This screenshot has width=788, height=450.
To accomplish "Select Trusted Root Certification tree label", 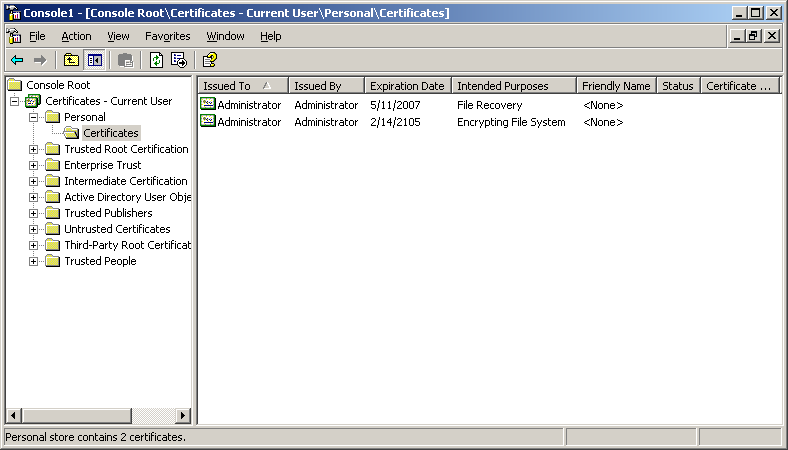I will pyautogui.click(x=126, y=149).
